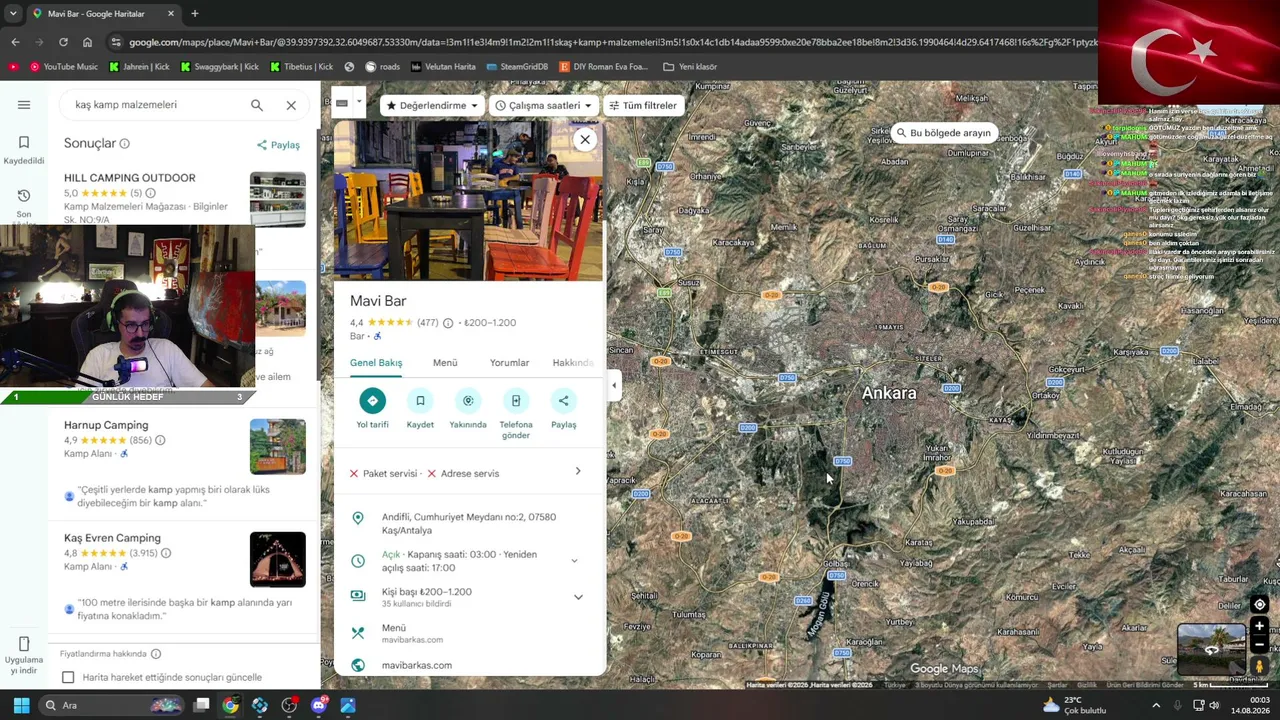Toggle Harita hareket ettiğinde sonuçları güncelle checkbox
Image resolution: width=1280 pixels, height=720 pixels.
(x=68, y=678)
